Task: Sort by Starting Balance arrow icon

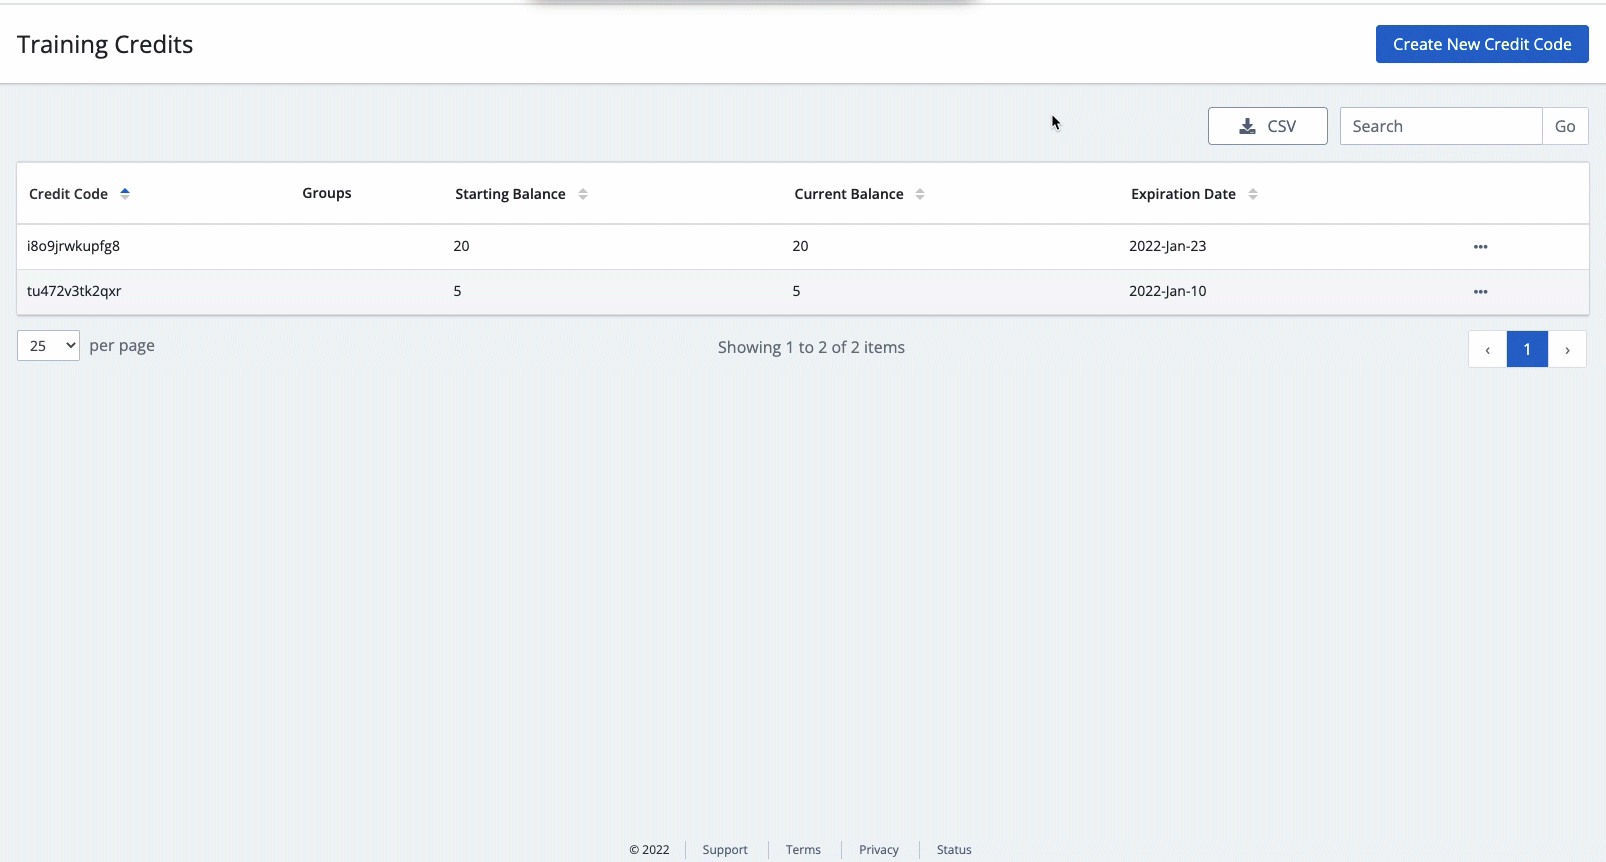Action: [583, 194]
